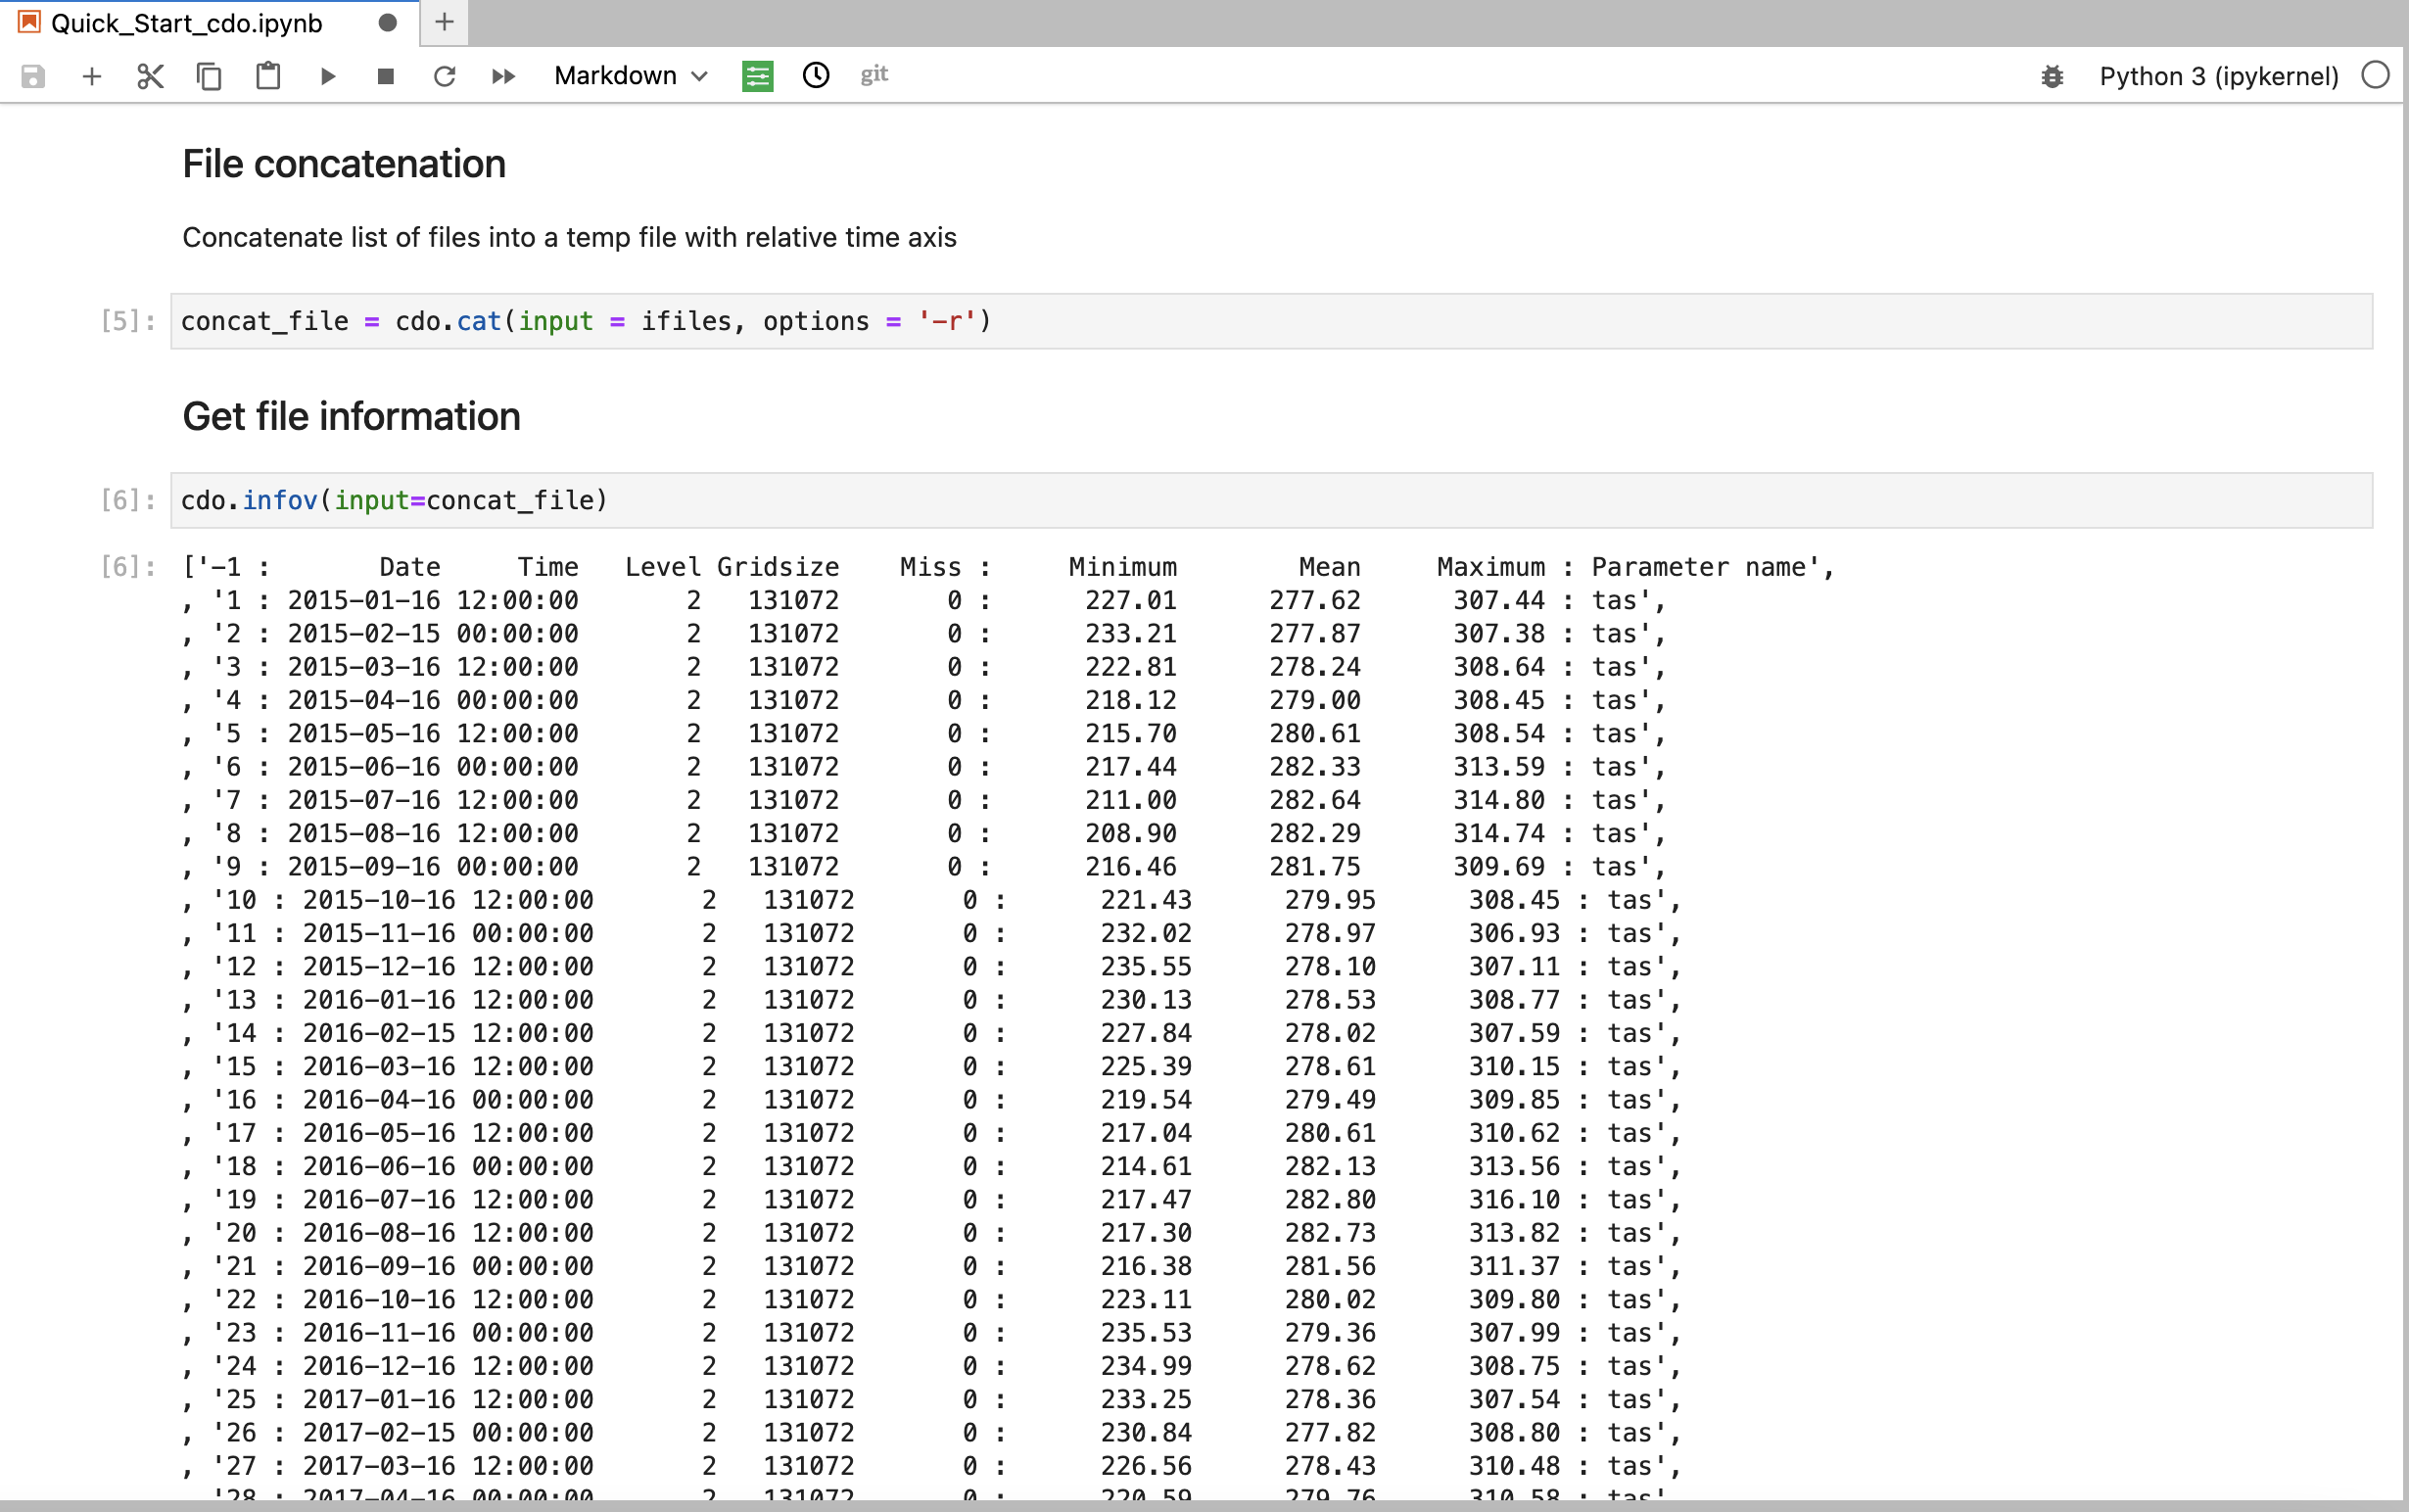The height and width of the screenshot is (1512, 2409).
Task: Click the clock icon in the toolbar
Action: pos(816,75)
